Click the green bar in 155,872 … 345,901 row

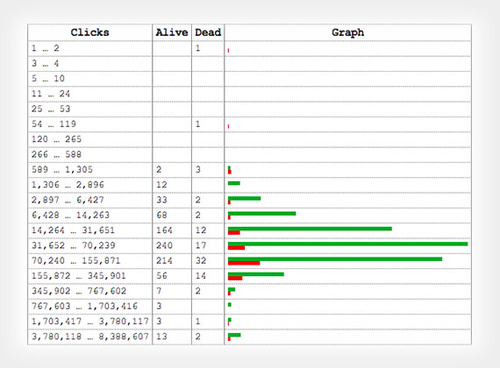pos(256,274)
